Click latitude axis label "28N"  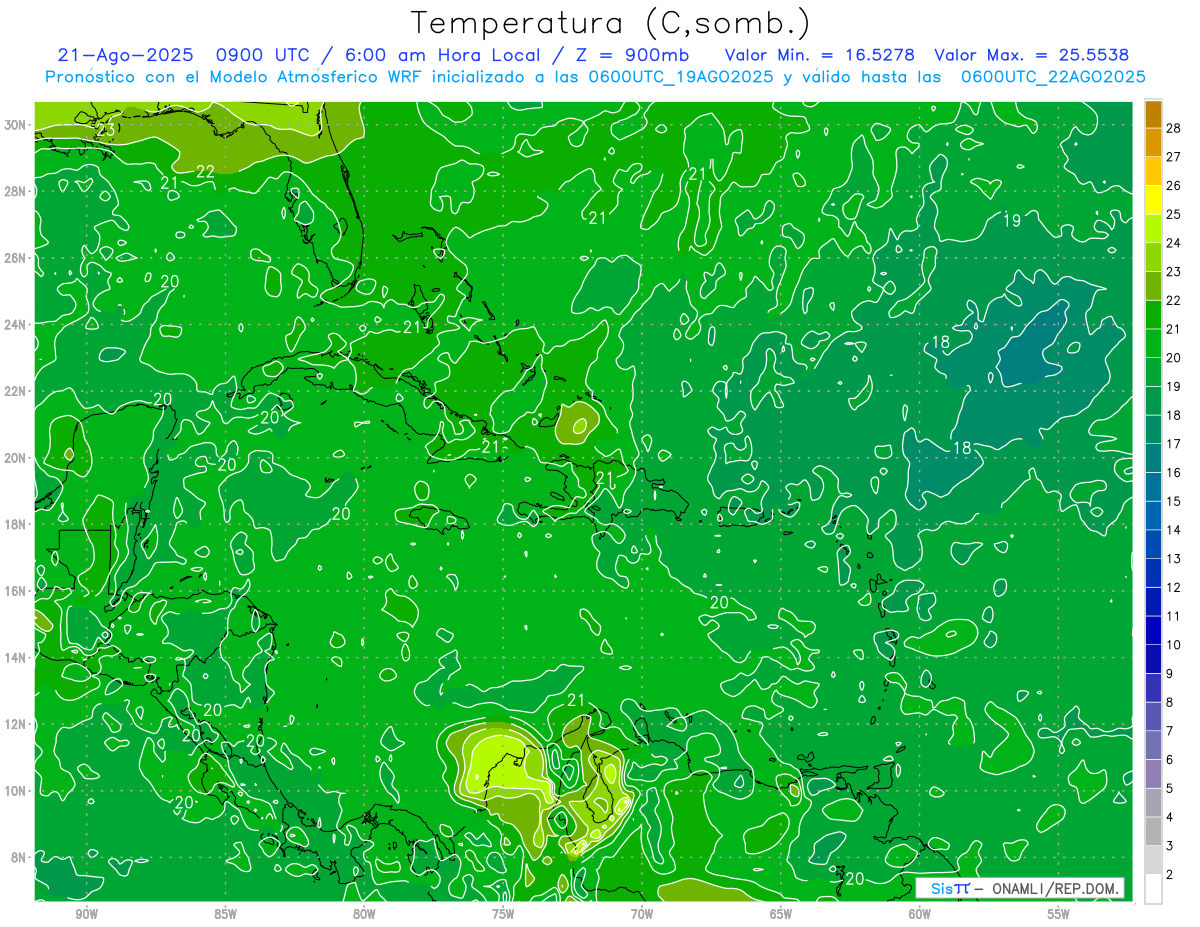click(17, 191)
